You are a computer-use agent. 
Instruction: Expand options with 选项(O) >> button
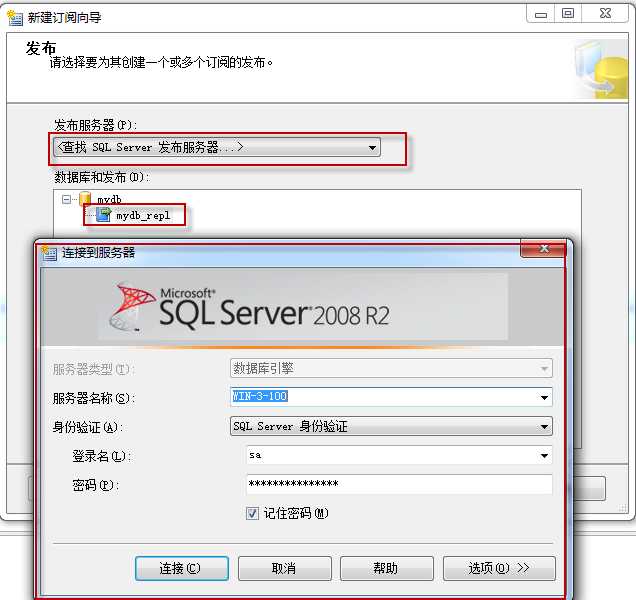click(x=499, y=568)
